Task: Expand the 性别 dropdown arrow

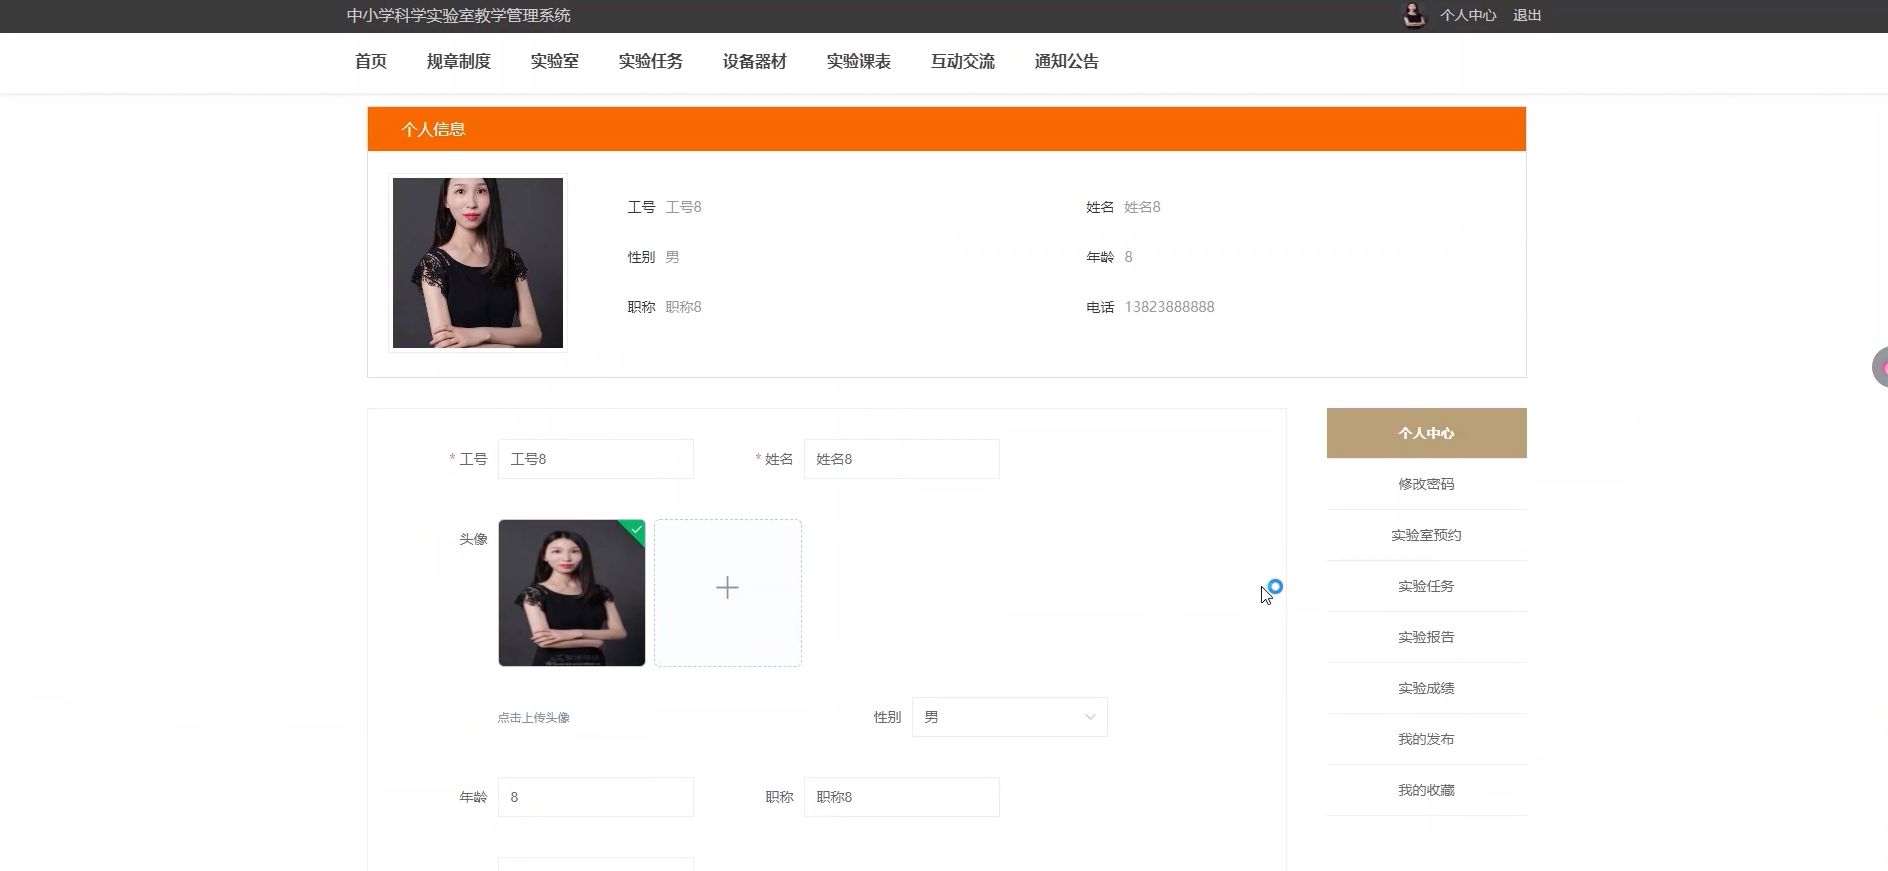Action: 1089,717
